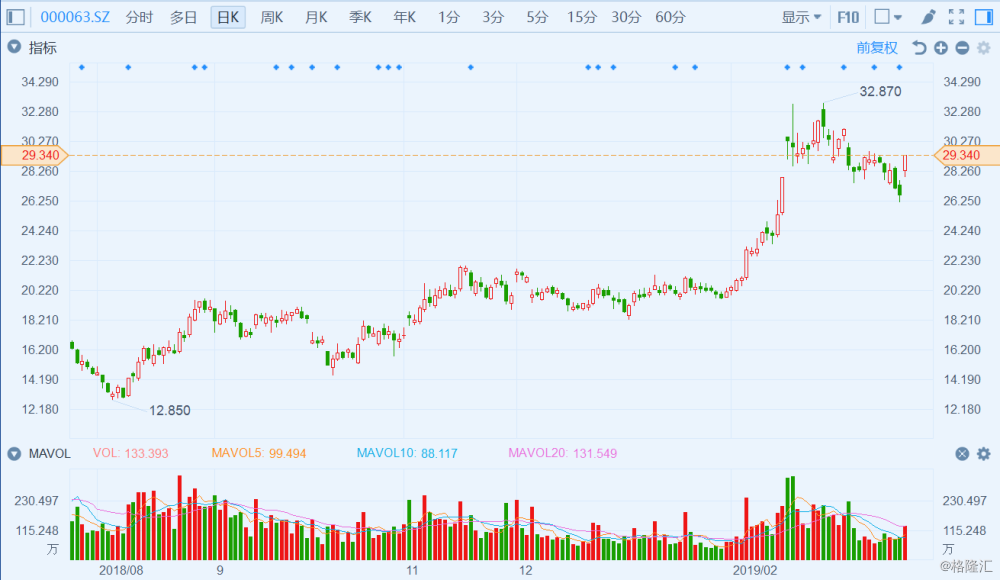The width and height of the screenshot is (1000, 580).
Task: Undo the last chart zoom action
Action: [x=918, y=48]
